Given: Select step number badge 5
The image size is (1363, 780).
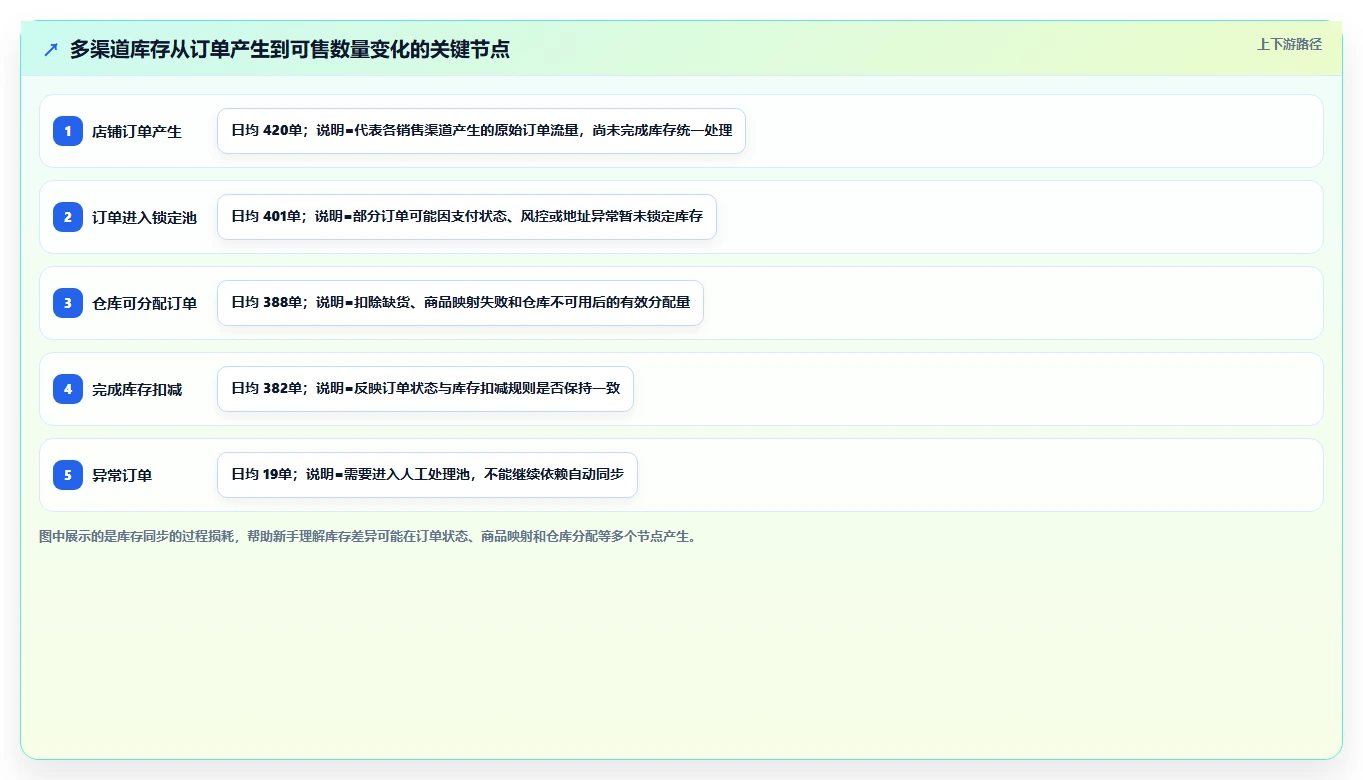Looking at the screenshot, I should pos(68,475).
